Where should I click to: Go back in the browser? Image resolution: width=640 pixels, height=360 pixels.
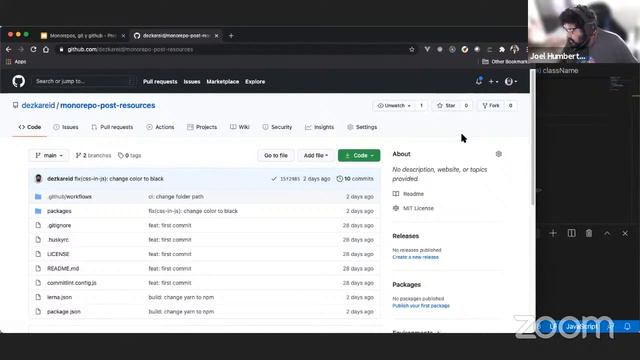pos(9,49)
